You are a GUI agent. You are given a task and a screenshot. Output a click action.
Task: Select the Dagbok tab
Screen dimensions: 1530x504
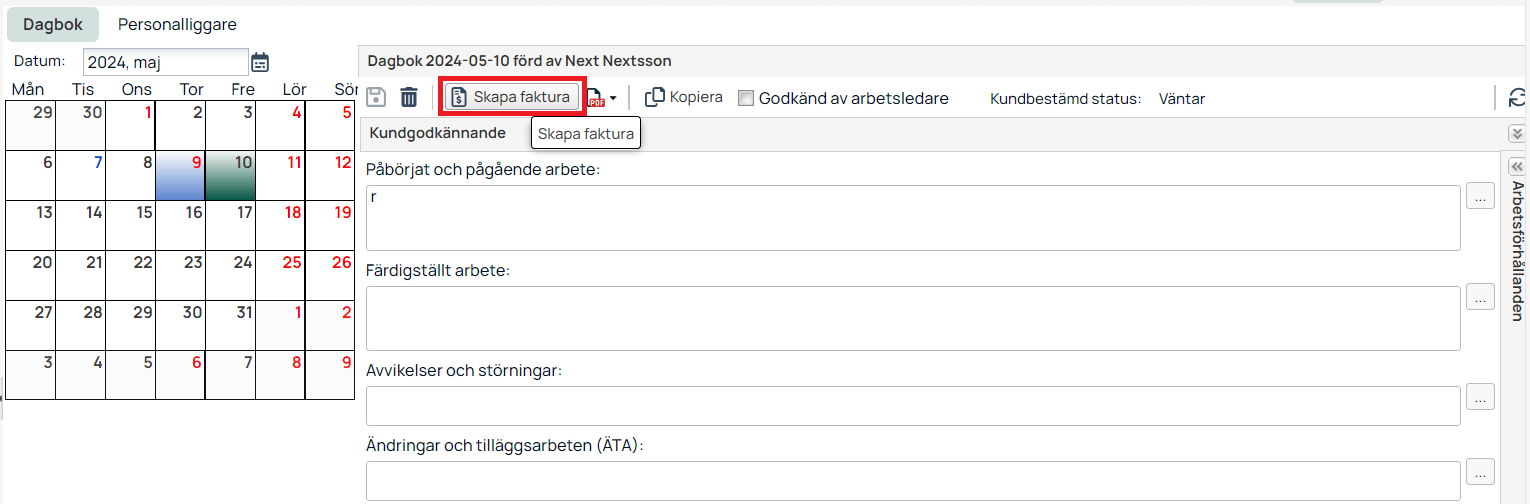(53, 24)
